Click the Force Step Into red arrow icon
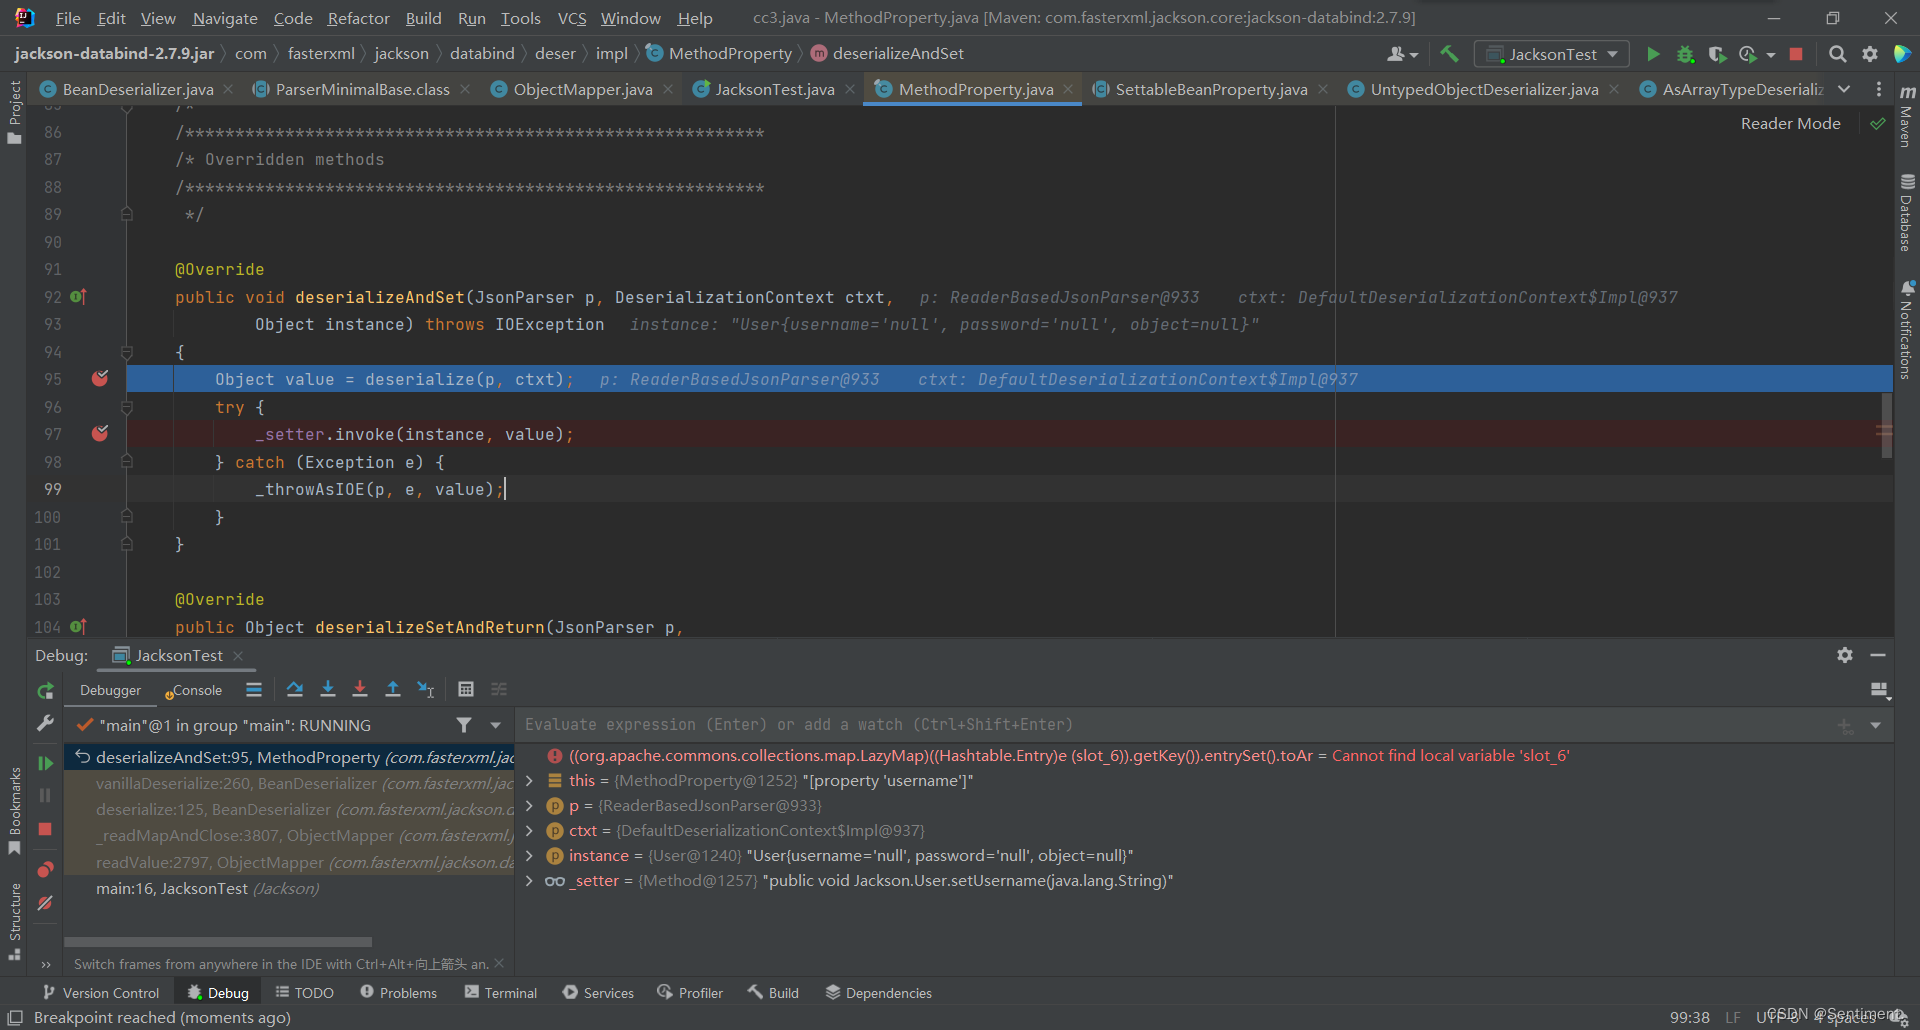The width and height of the screenshot is (1920, 1030). tap(360, 689)
